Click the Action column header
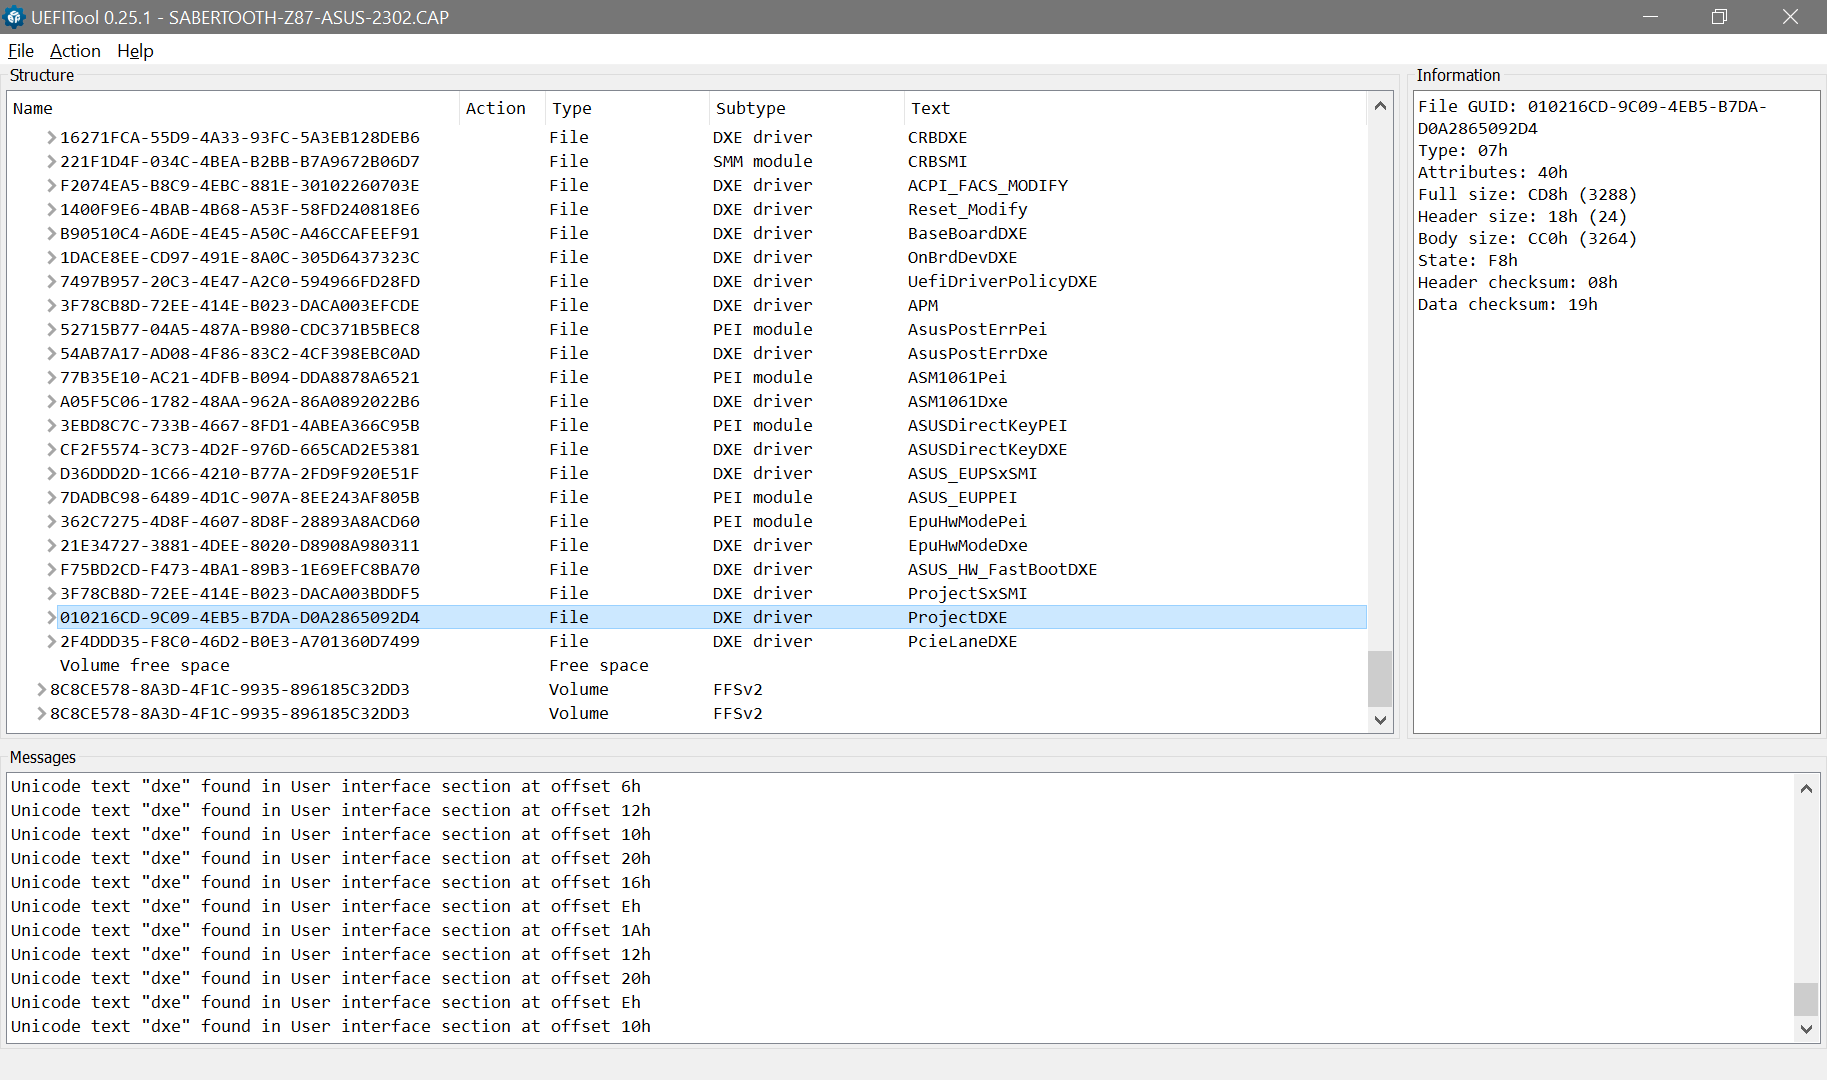Screen dimensions: 1827x1080 [503, 108]
